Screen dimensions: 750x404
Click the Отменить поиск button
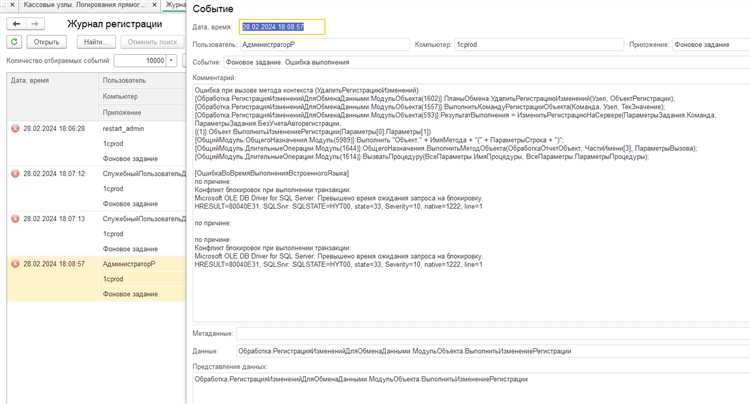[x=151, y=42]
